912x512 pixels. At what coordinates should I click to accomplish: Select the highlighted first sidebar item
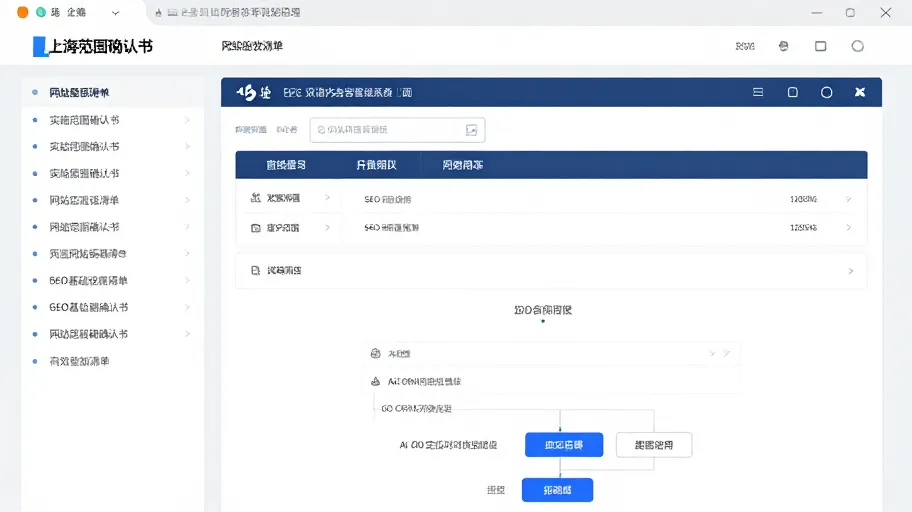coord(113,93)
